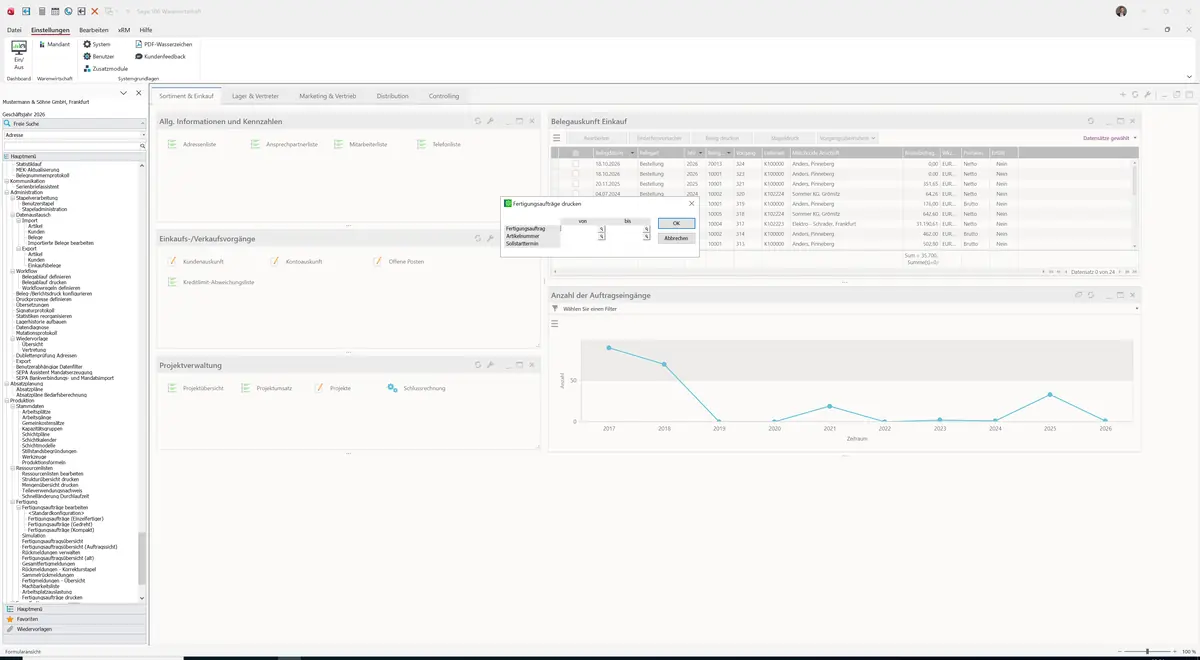Screen dimensions: 1200x660
Task: Open the Wiedervorlagen navigation section
Action: coord(74,629)
